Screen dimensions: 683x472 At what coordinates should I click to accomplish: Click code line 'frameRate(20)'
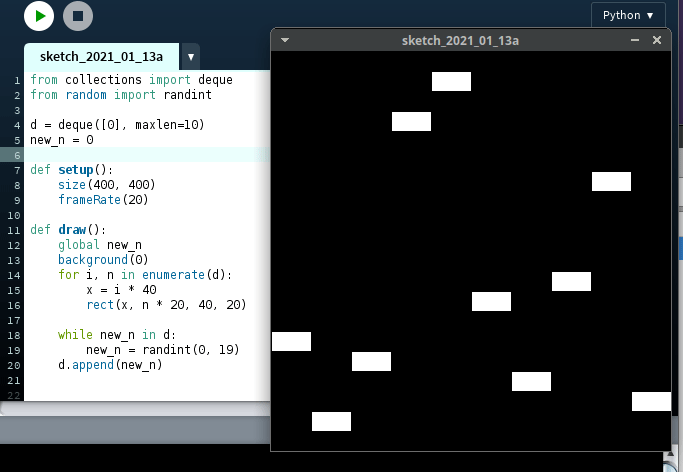tap(103, 199)
